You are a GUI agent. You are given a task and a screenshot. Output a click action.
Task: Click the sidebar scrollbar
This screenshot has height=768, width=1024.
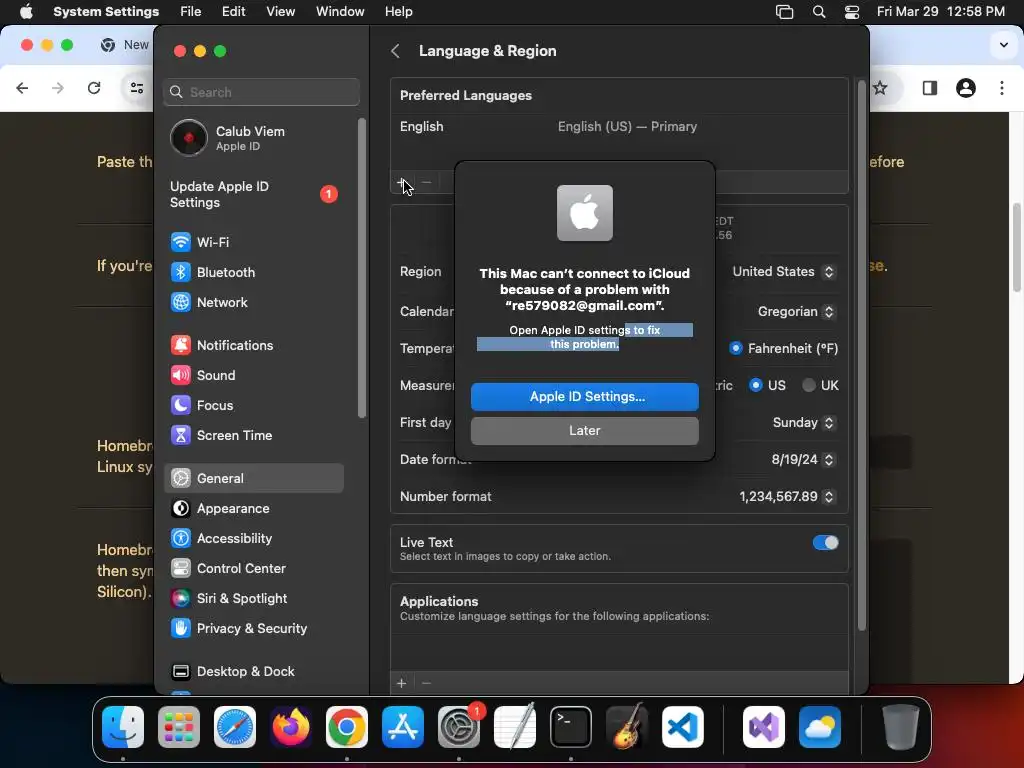coord(362,268)
